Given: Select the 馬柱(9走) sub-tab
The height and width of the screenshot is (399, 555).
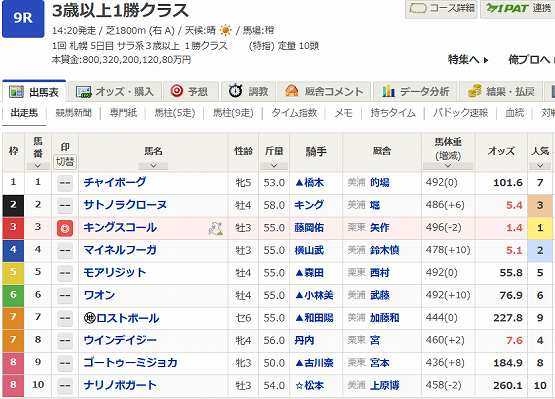Looking at the screenshot, I should (x=233, y=113).
